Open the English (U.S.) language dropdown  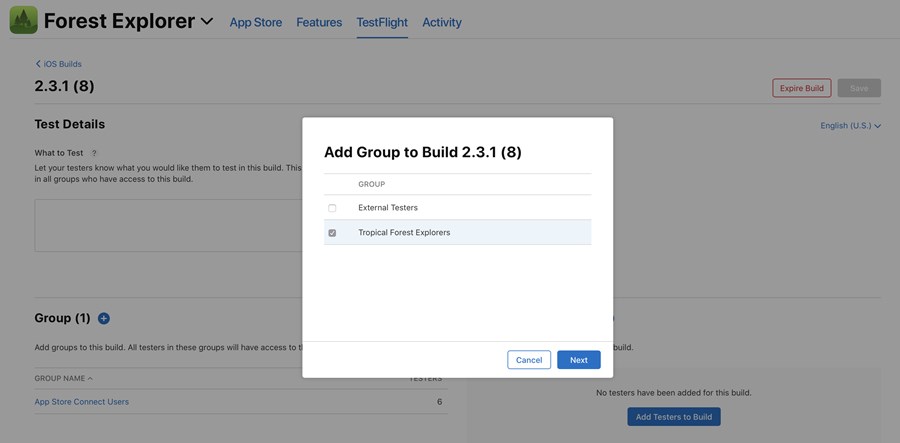click(850, 126)
